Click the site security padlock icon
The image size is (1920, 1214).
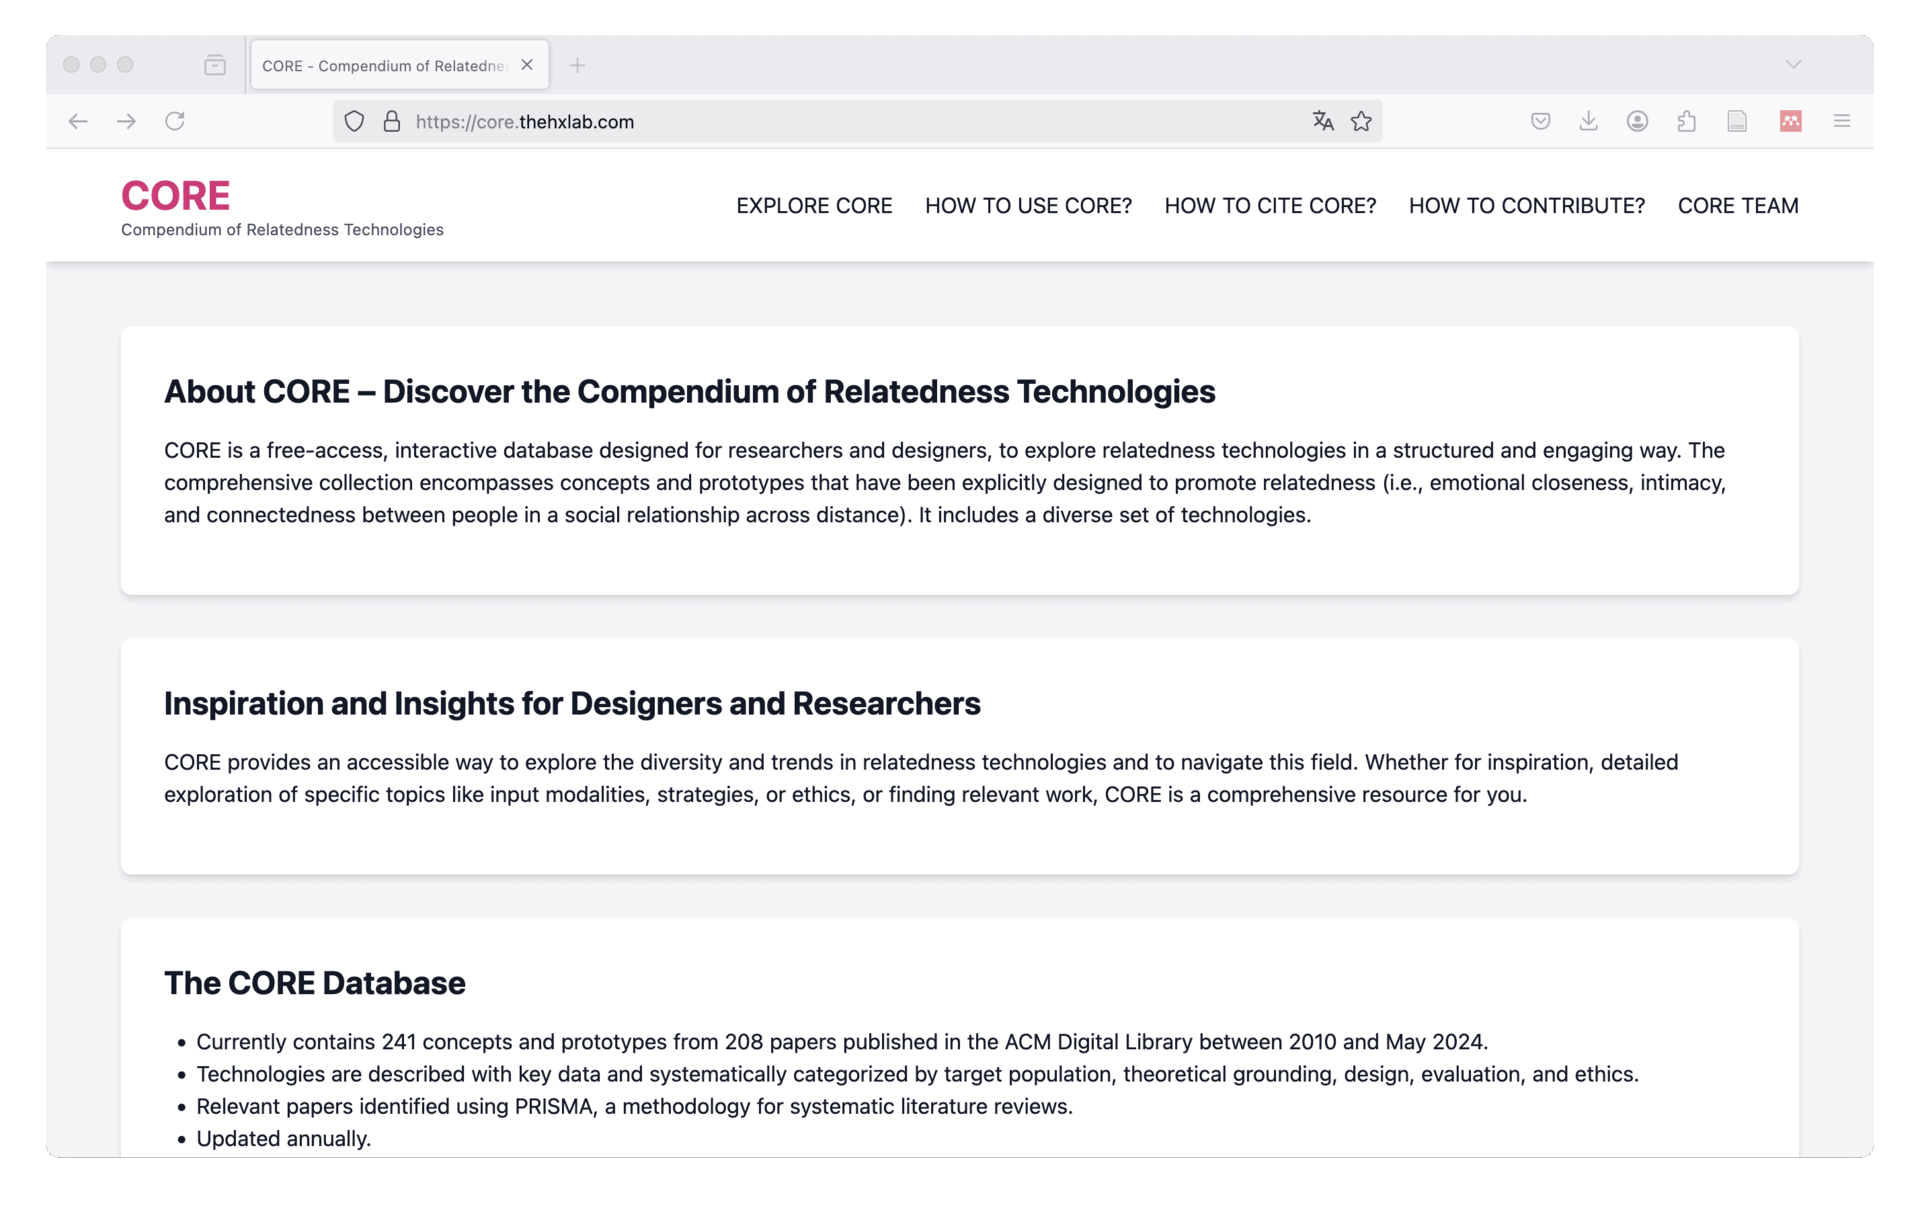pos(392,121)
